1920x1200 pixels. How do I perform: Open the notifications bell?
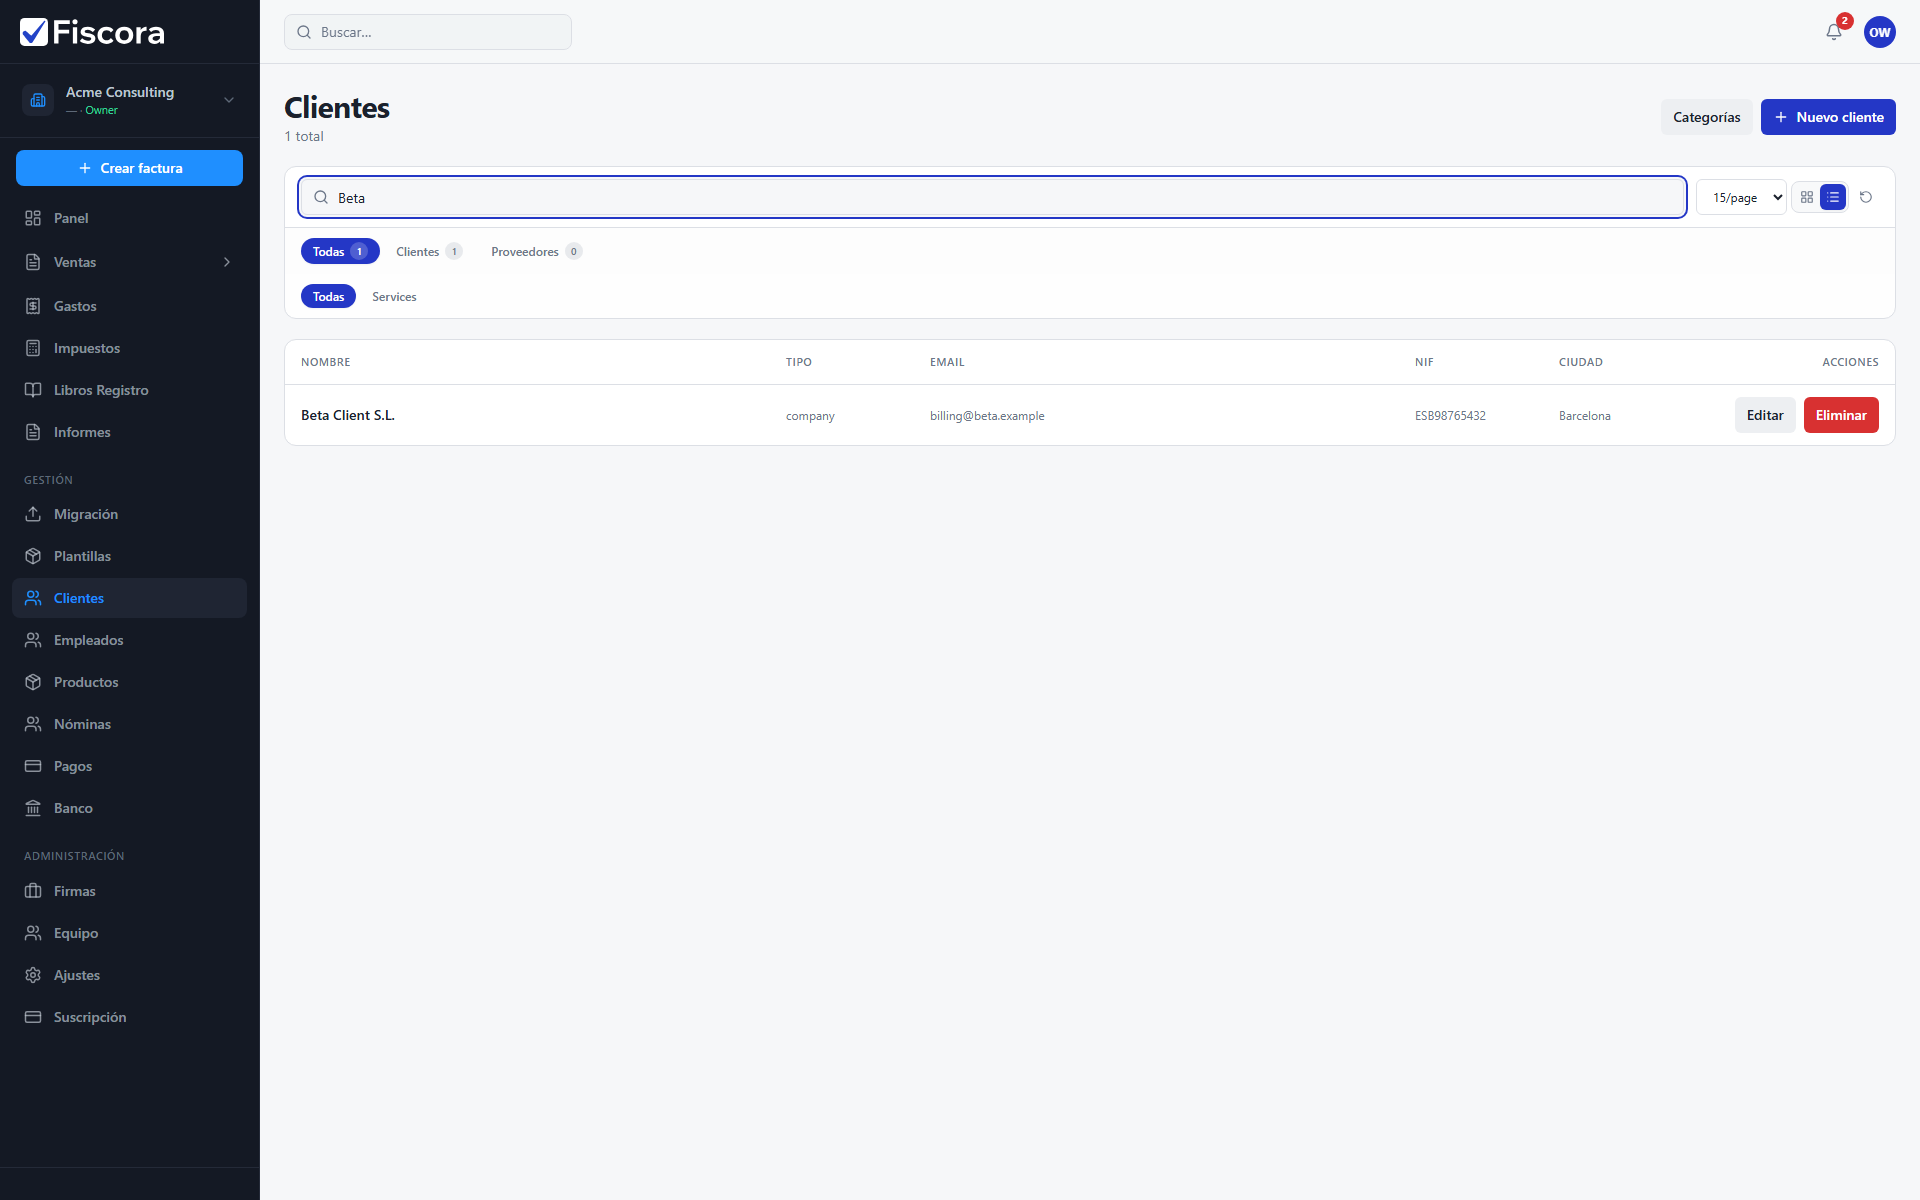click(1833, 32)
